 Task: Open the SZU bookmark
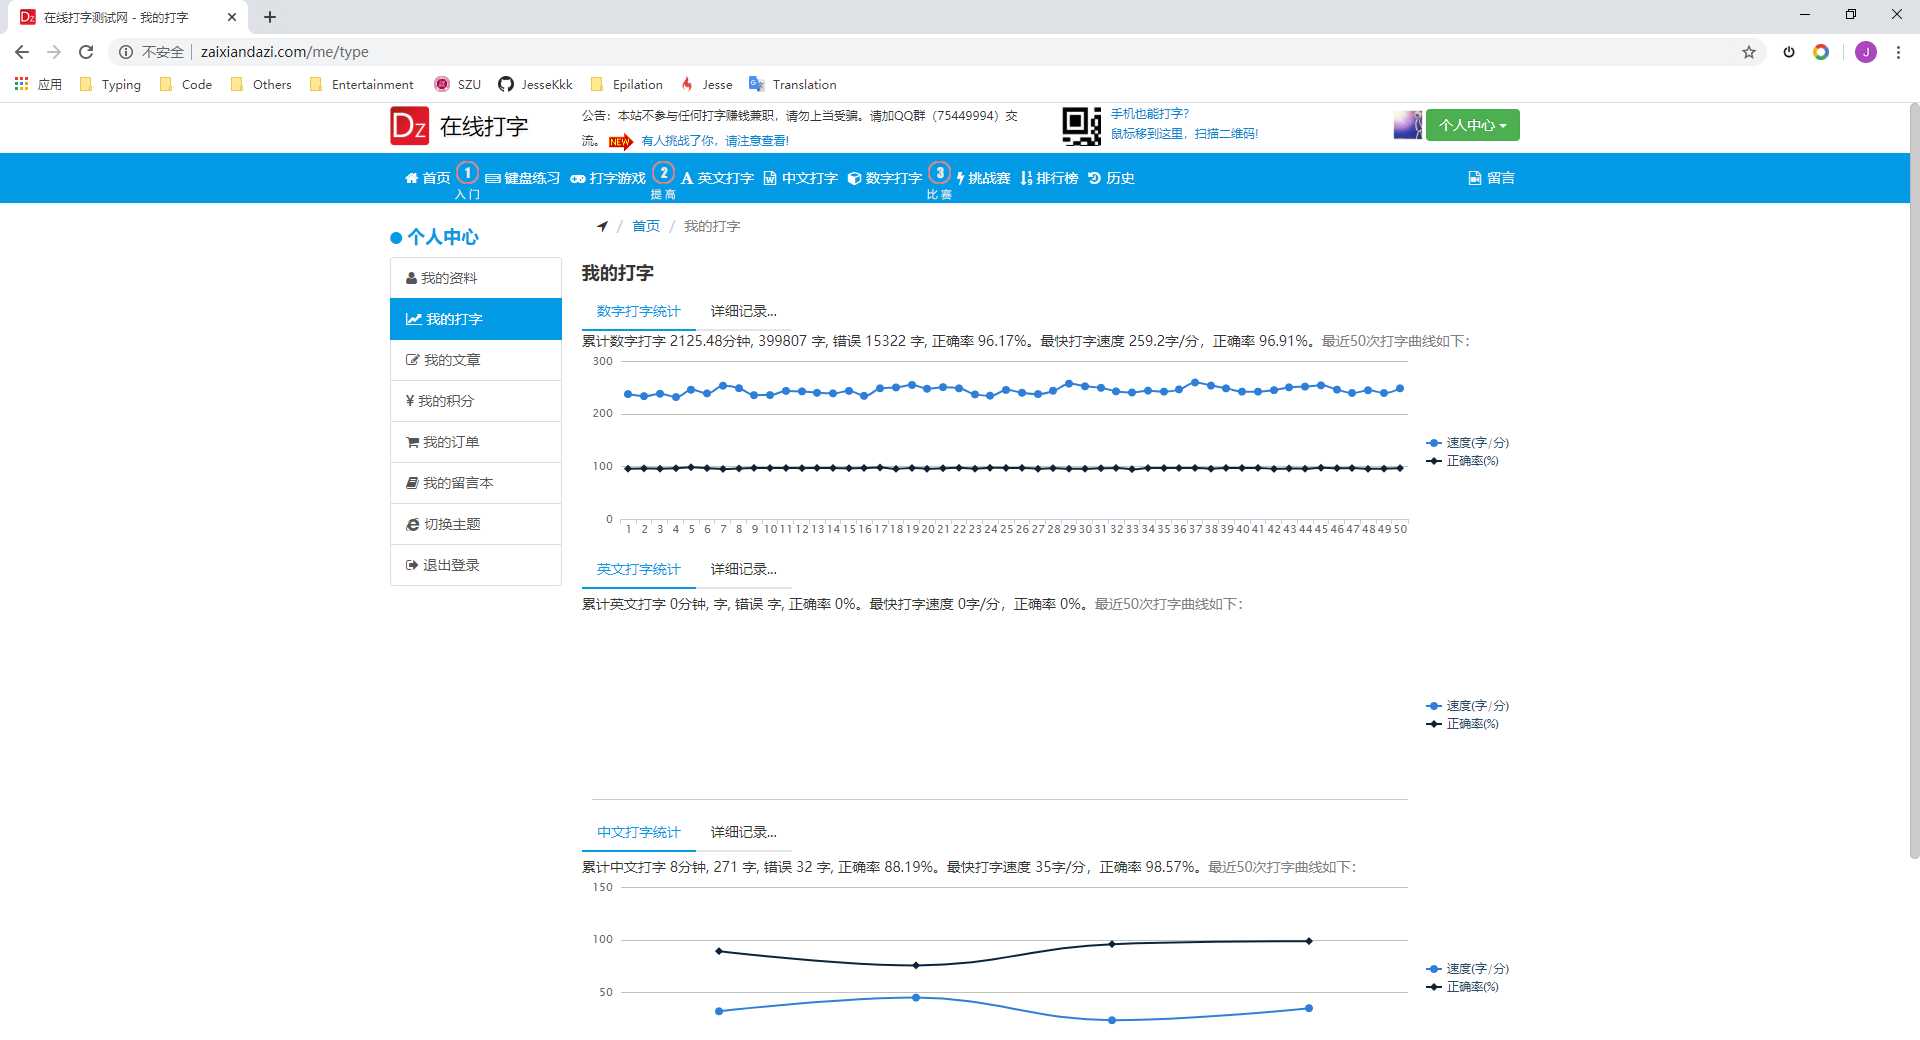[x=458, y=85]
